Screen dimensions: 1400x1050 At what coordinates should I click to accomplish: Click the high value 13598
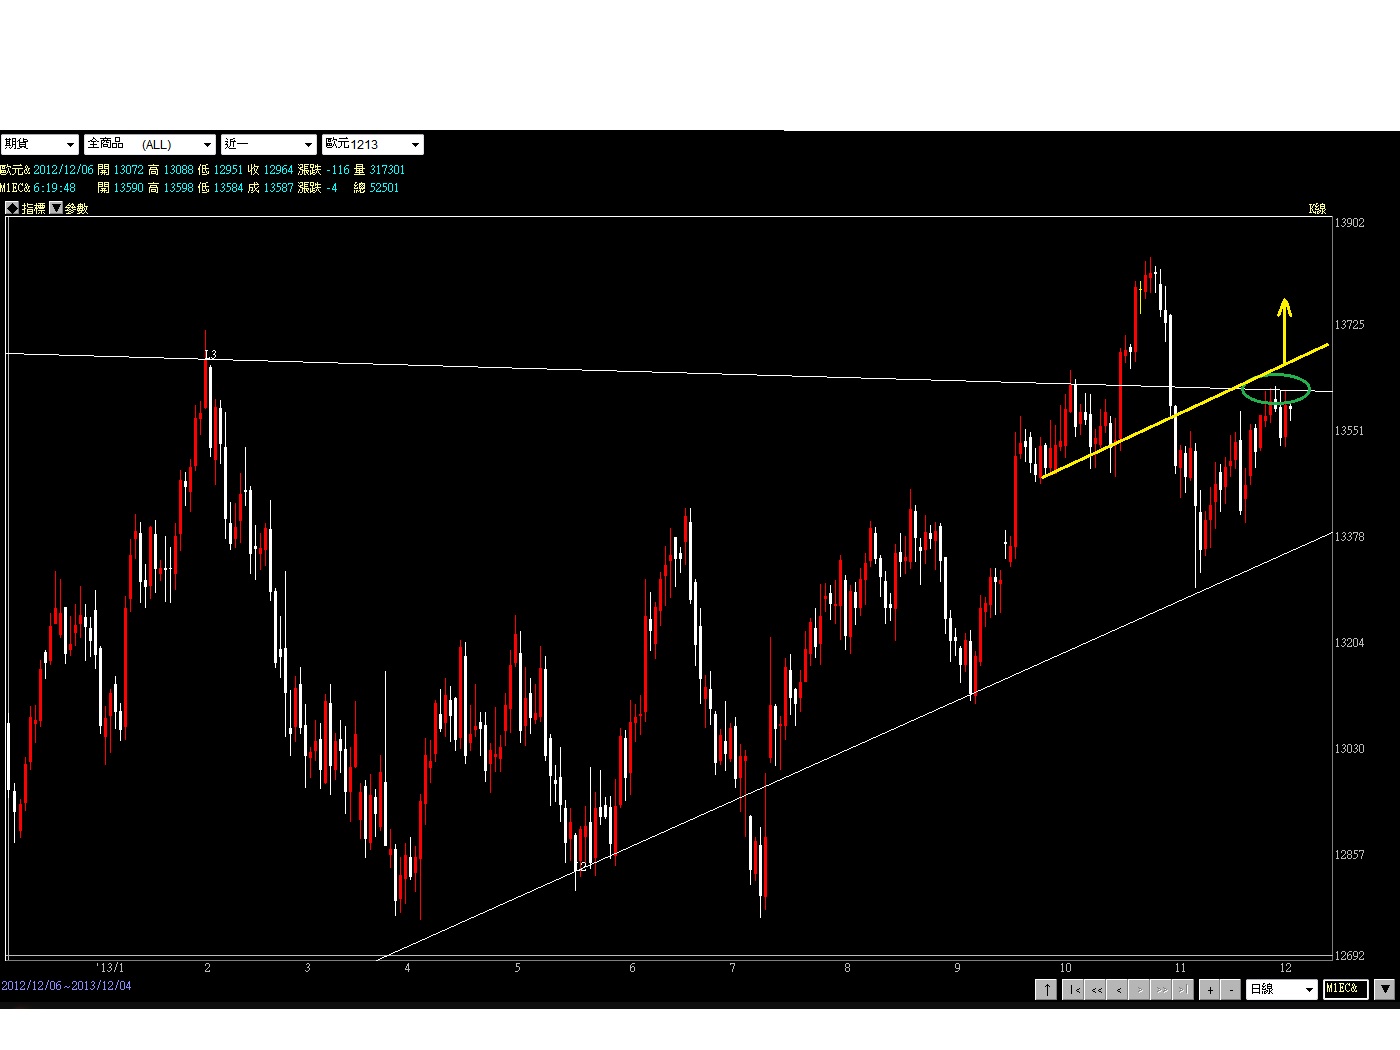click(x=178, y=188)
